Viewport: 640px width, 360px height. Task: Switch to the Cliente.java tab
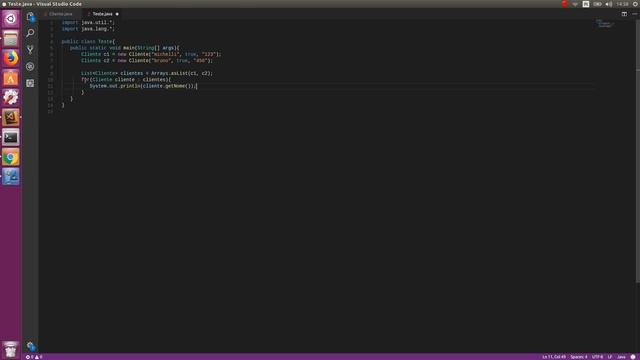tap(60, 14)
